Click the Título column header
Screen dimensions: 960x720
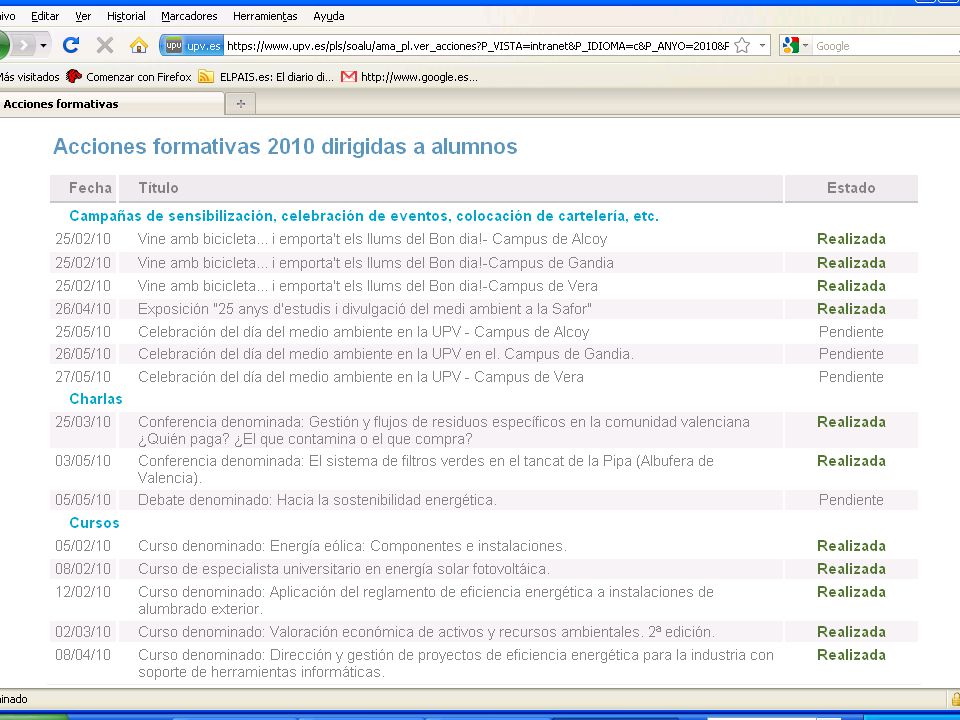[451, 188]
